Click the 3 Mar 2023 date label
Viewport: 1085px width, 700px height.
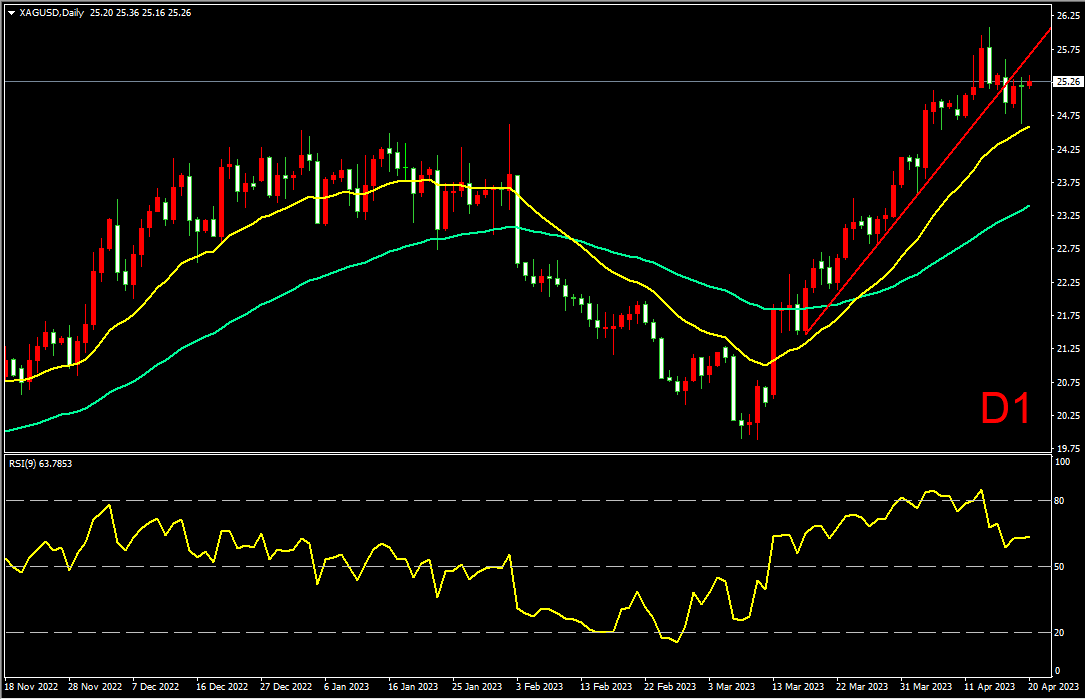click(731, 687)
